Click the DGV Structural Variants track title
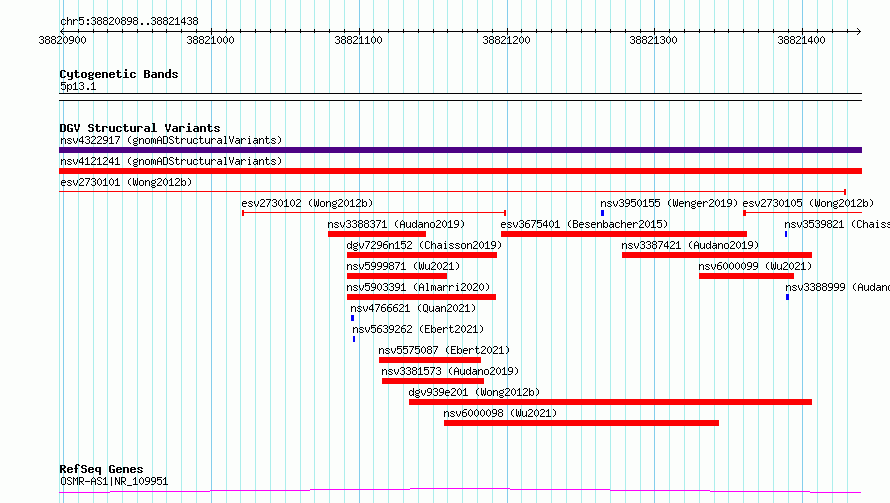Image resolution: width=890 pixels, height=503 pixels. [140, 128]
